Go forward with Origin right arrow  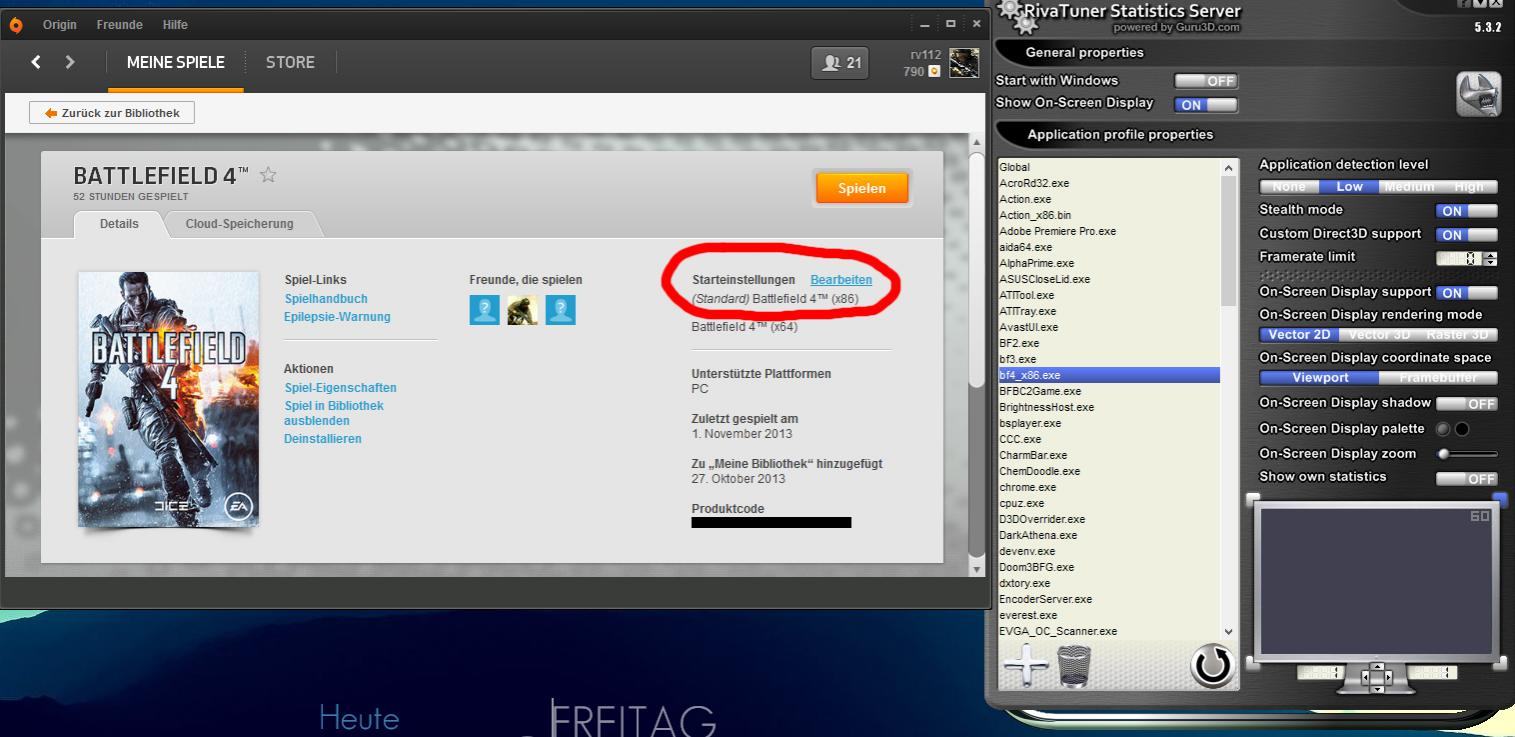(x=70, y=62)
